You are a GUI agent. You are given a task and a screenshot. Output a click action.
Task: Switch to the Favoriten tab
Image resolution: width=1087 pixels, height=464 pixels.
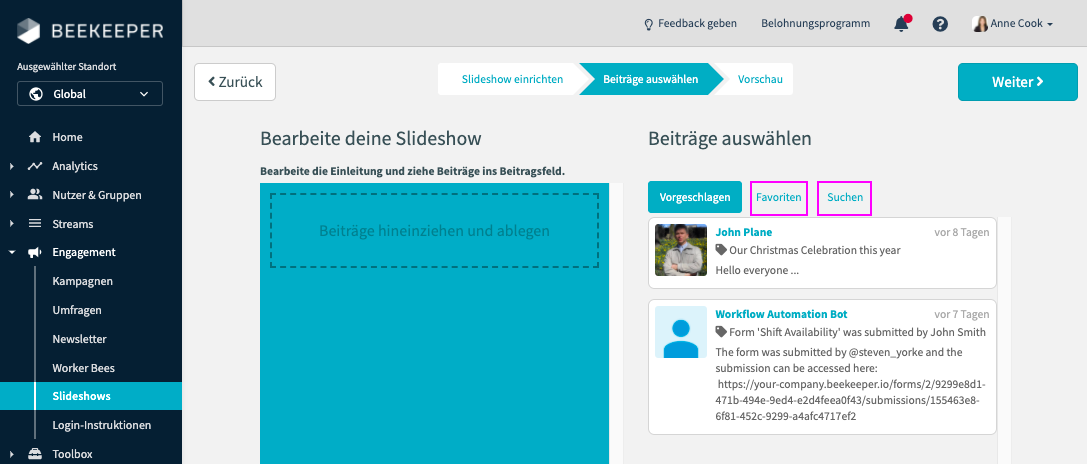[x=779, y=198]
